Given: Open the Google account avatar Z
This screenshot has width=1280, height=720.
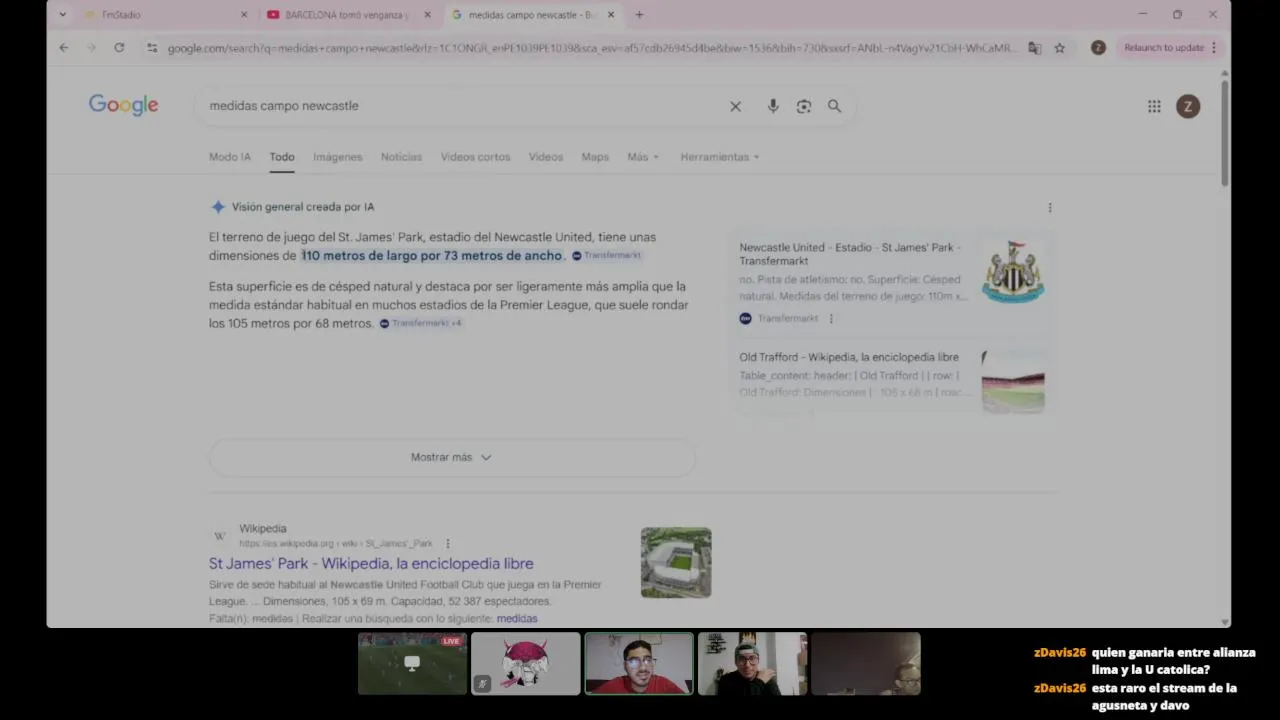Looking at the screenshot, I should tap(1188, 106).
